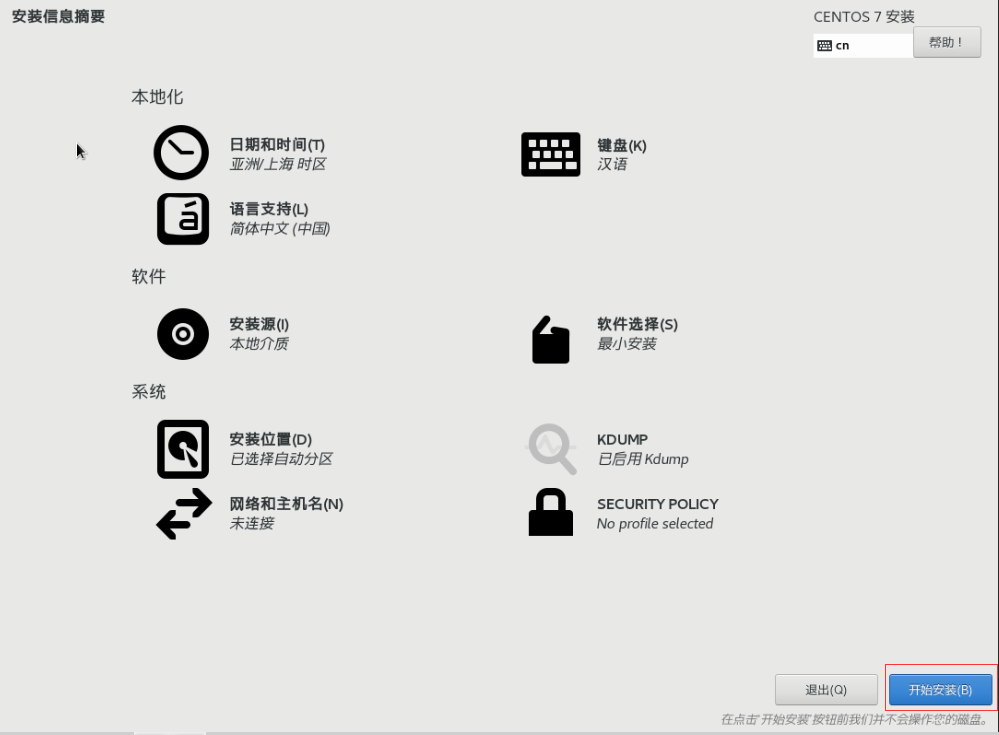Open the installation destination disk icon
The image size is (999, 735).
[x=183, y=449]
